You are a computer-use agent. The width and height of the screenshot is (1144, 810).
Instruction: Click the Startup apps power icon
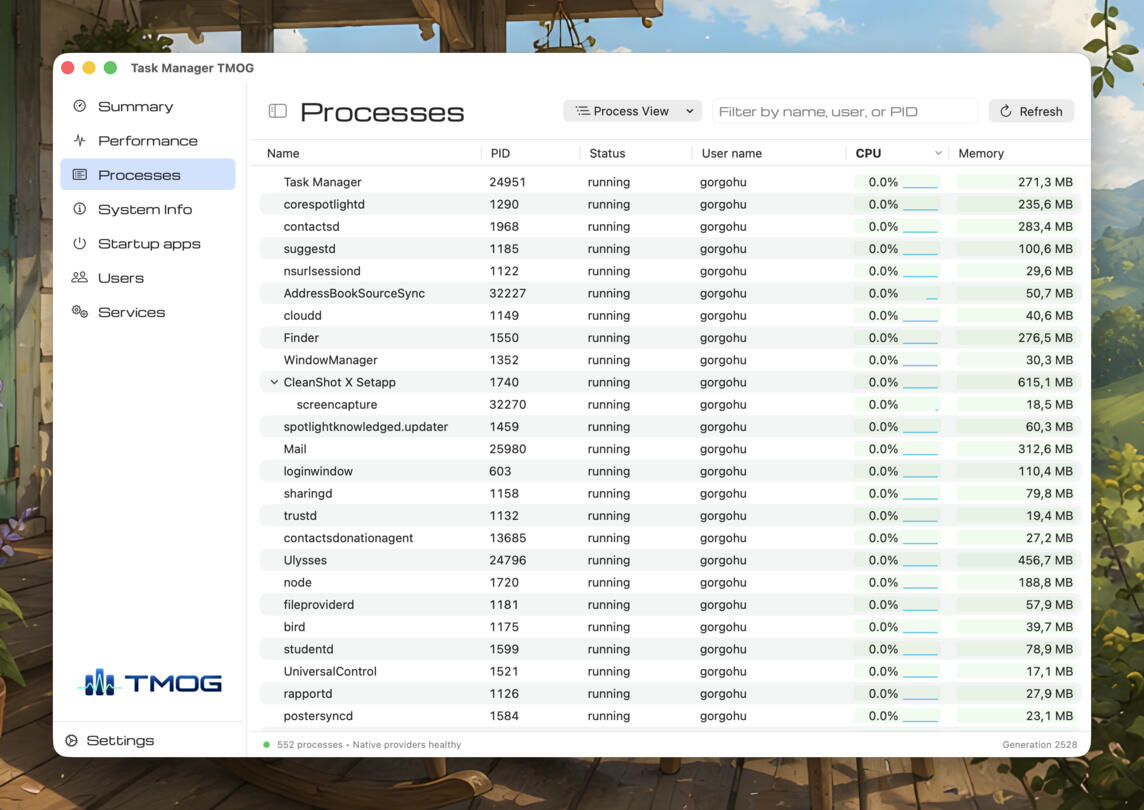point(80,243)
